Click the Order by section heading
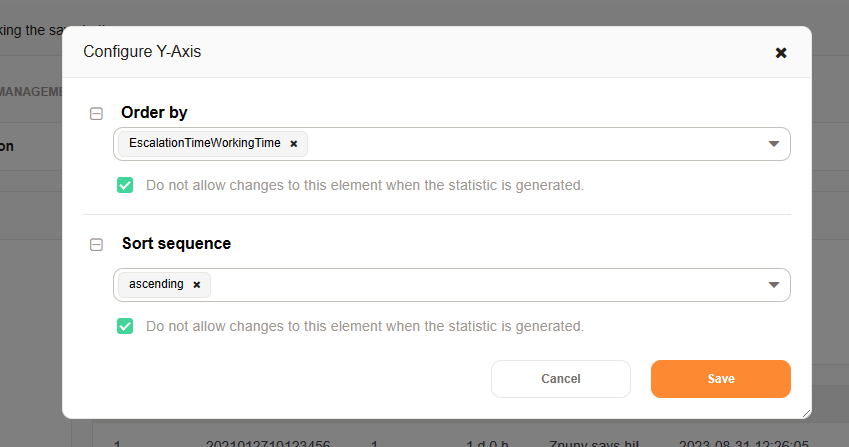Screen dimensions: 849x447 tap(154, 113)
